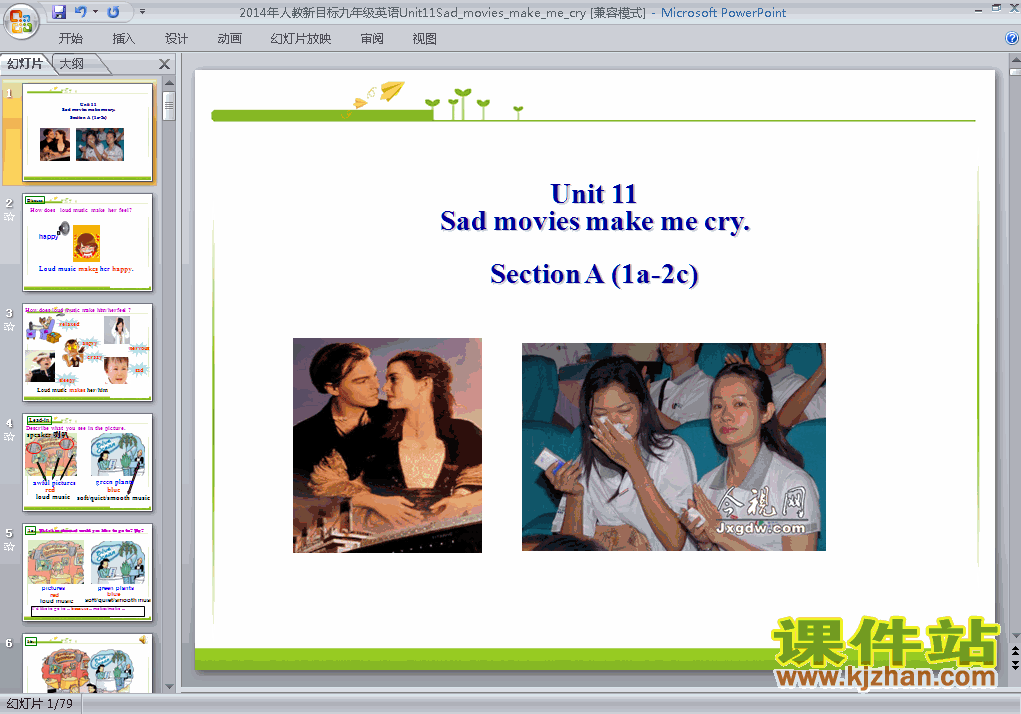Open the 审阅 ribbon tab
1021x714 pixels.
(x=372, y=39)
